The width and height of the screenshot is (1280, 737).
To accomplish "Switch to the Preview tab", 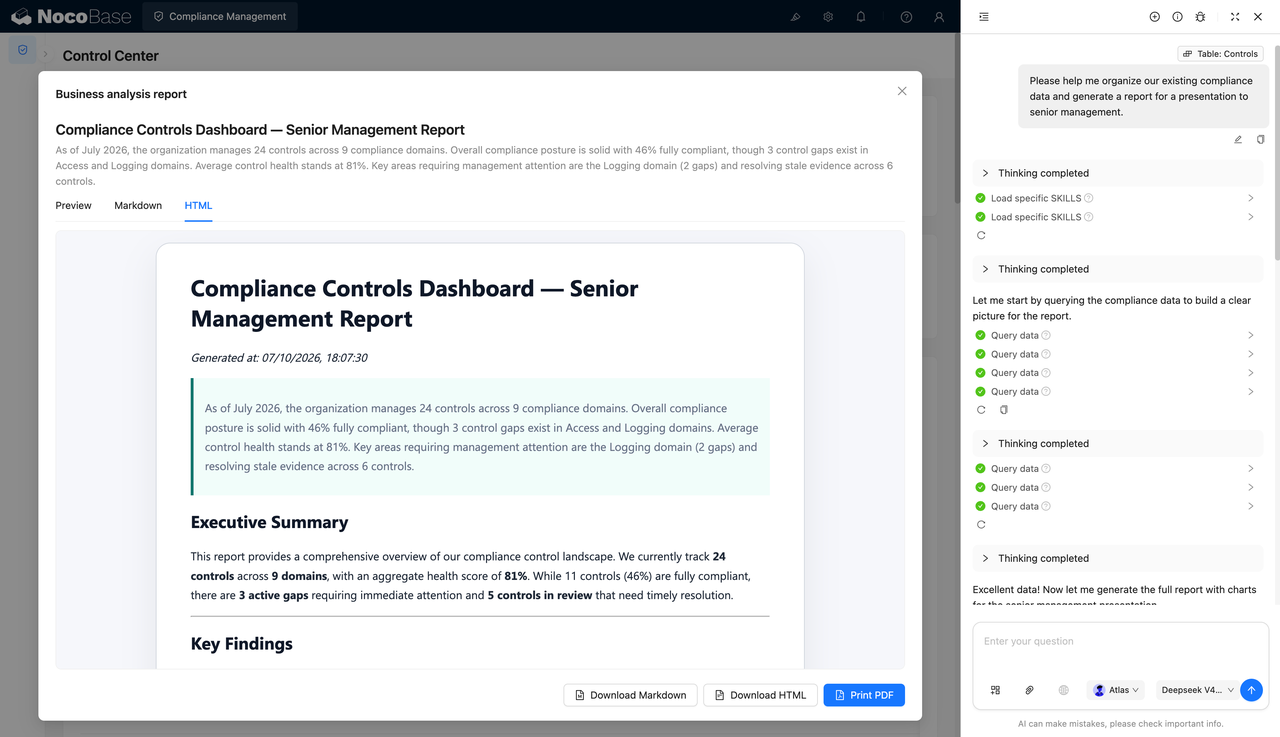I will (73, 205).
